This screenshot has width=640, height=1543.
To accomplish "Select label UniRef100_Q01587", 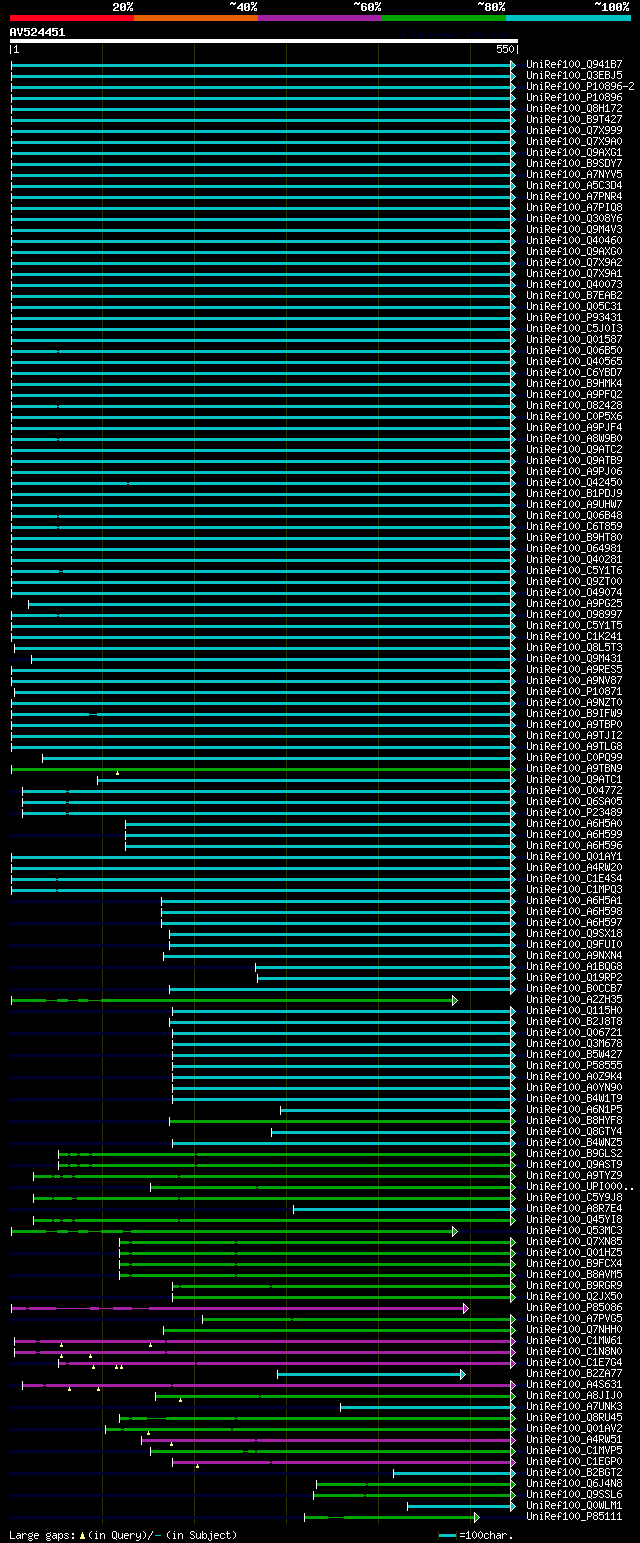I will (574, 339).
